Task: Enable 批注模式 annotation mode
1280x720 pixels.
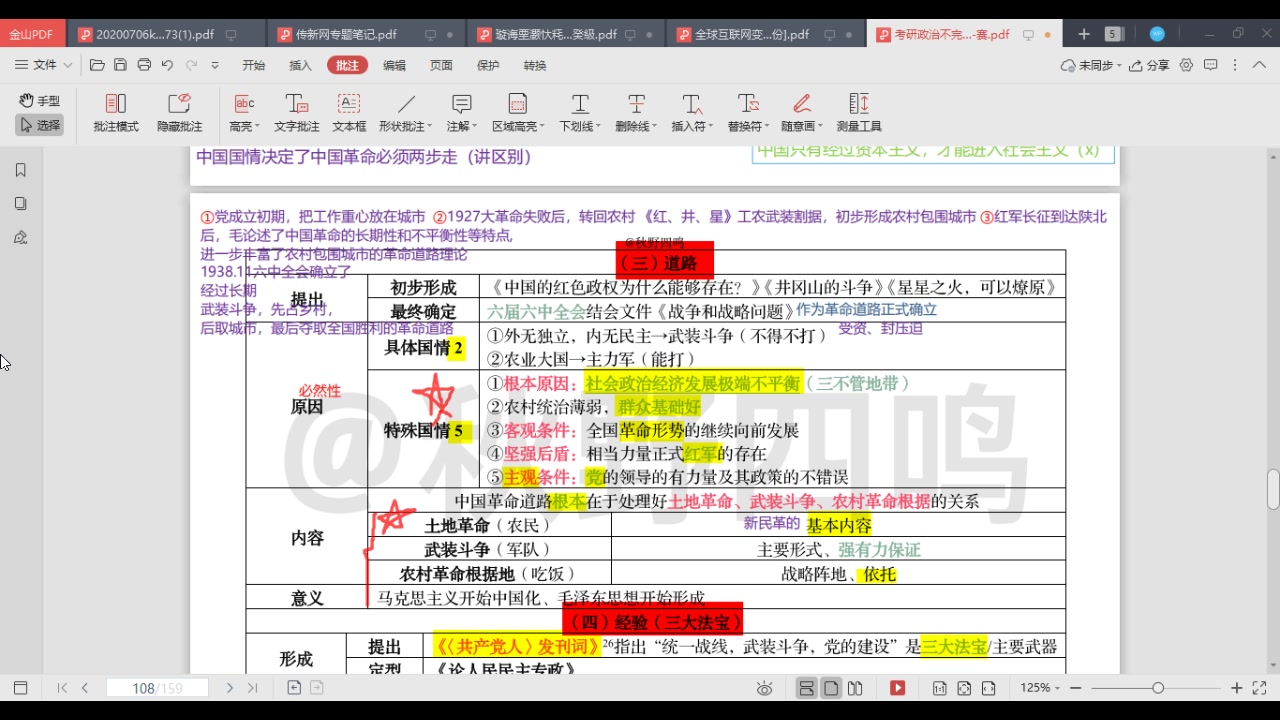Action: 116,113
